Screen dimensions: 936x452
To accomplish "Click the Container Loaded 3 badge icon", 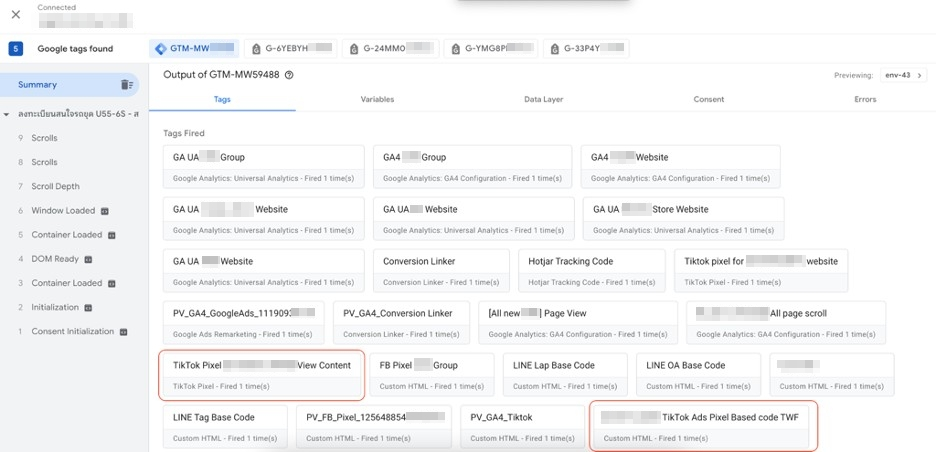I will tap(112, 283).
